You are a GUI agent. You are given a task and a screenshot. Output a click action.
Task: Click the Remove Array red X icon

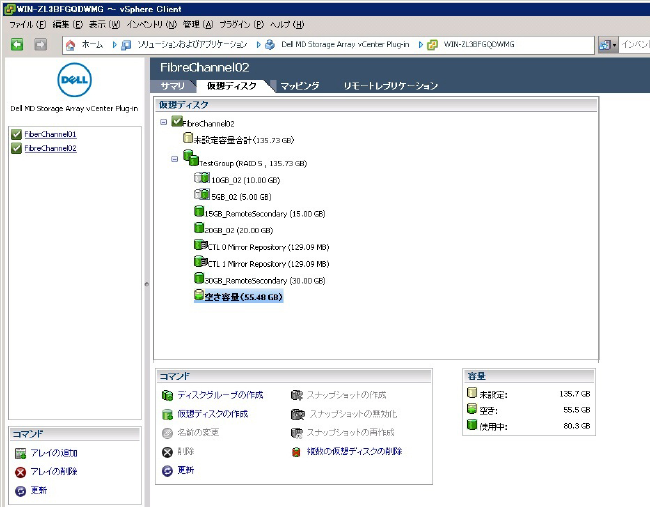coord(20,472)
